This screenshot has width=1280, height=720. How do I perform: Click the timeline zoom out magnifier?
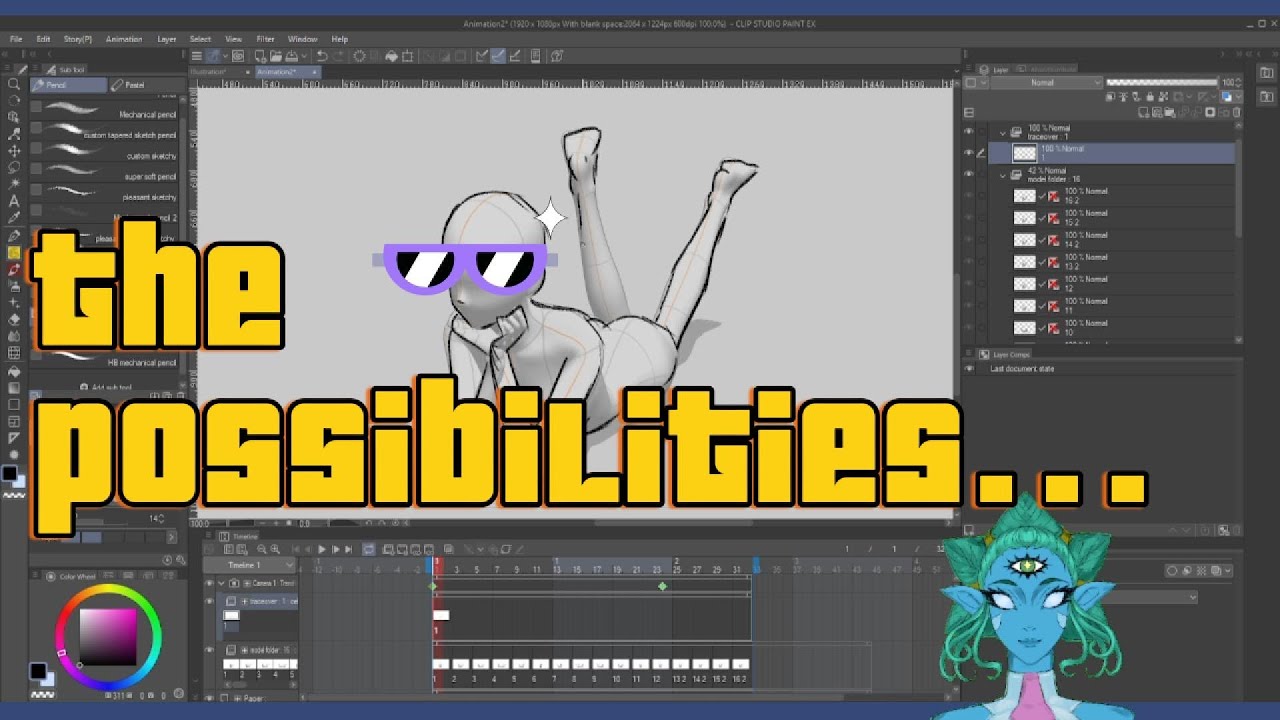[x=261, y=549]
